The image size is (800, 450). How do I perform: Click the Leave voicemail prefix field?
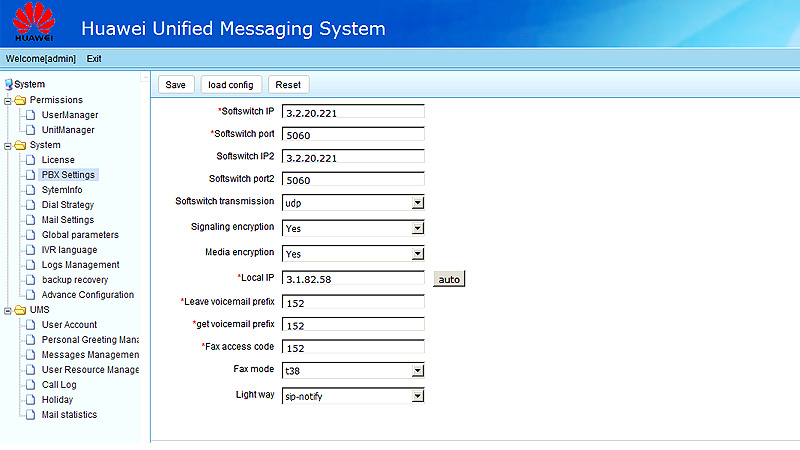[353, 303]
